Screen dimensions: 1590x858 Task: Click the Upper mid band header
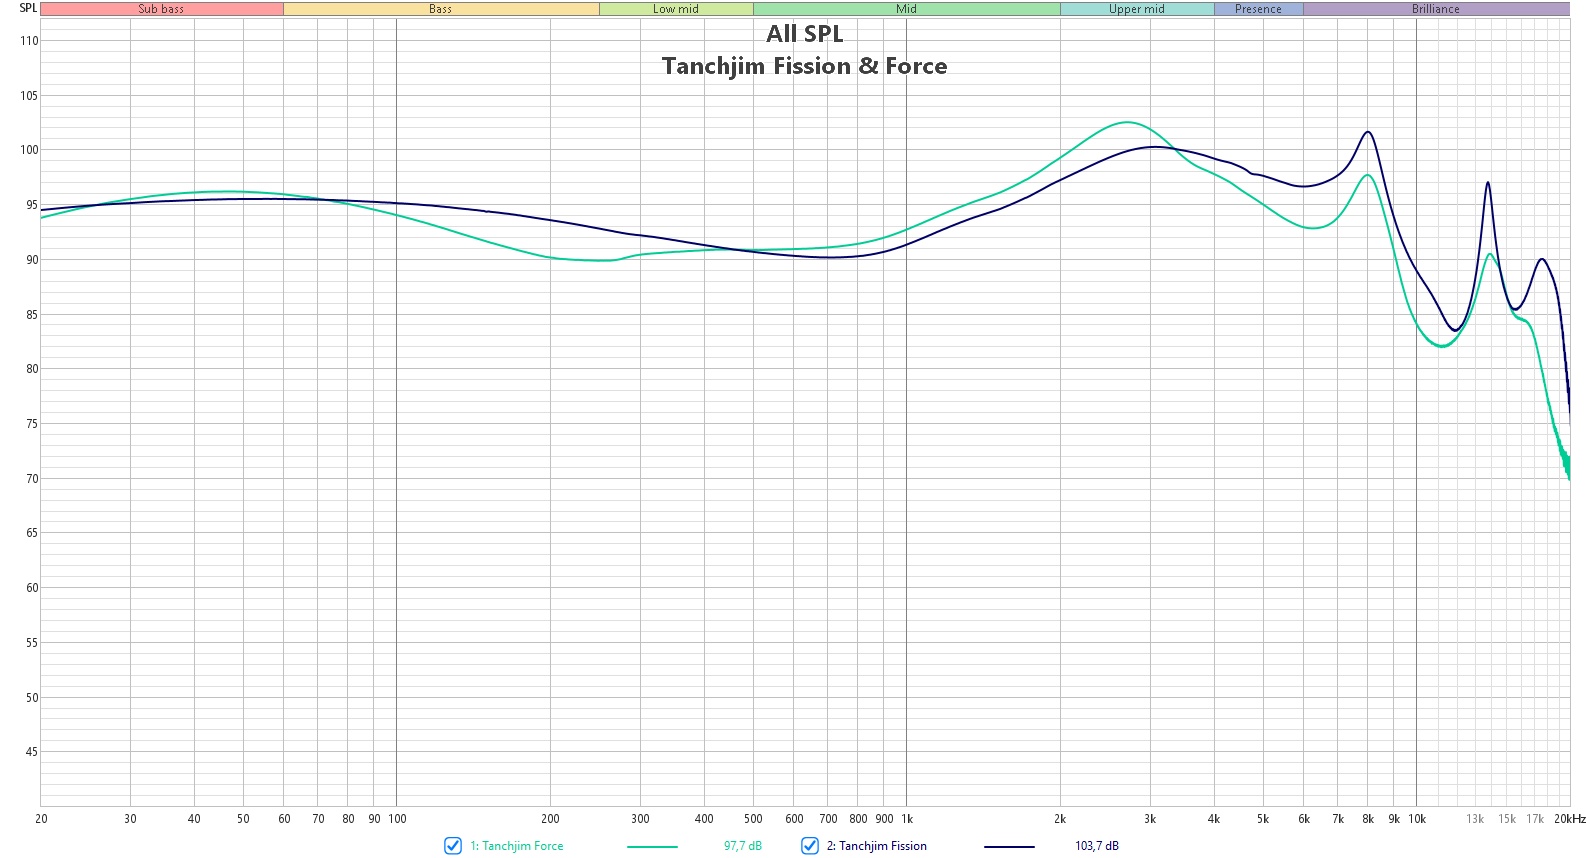coord(1137,9)
